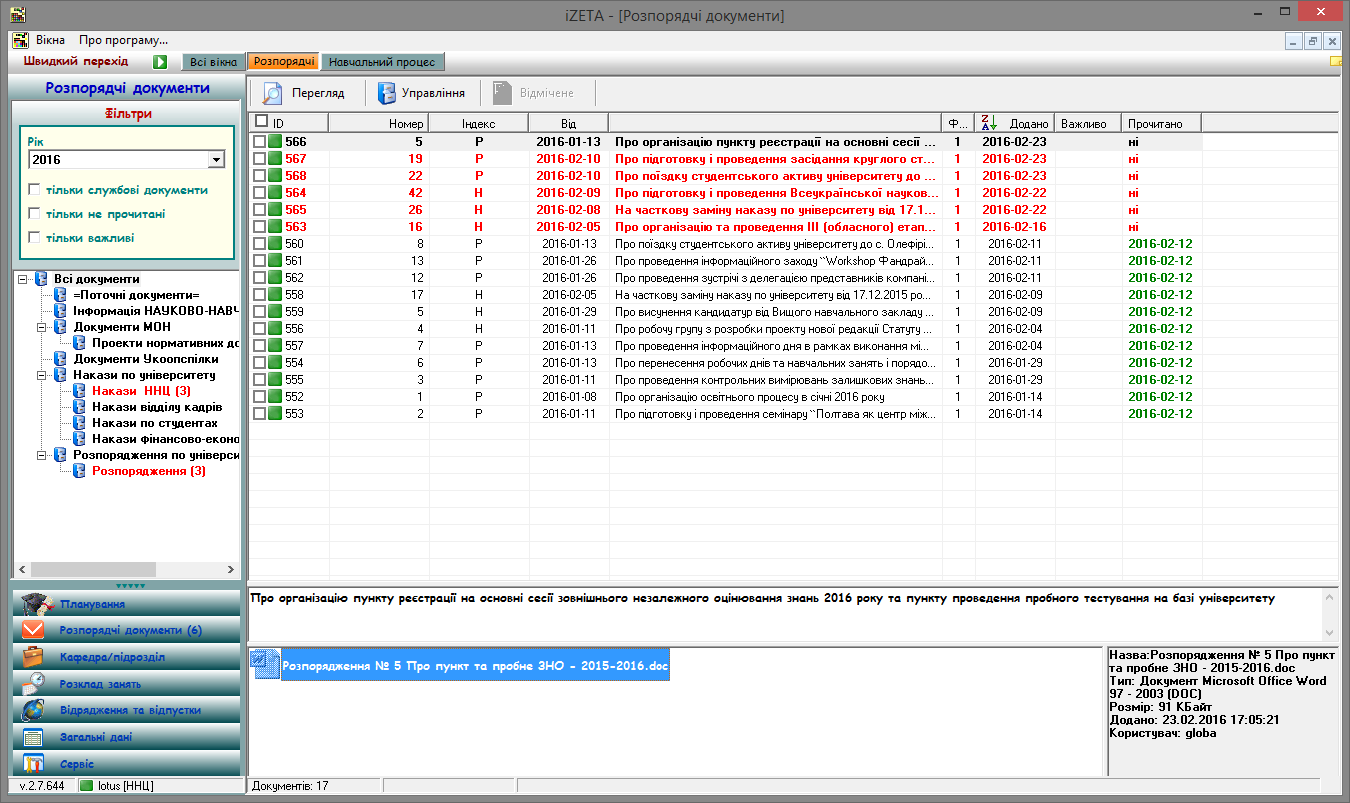Click the tree scrollbar's right arrow
The width and height of the screenshot is (1350, 803).
tap(232, 569)
